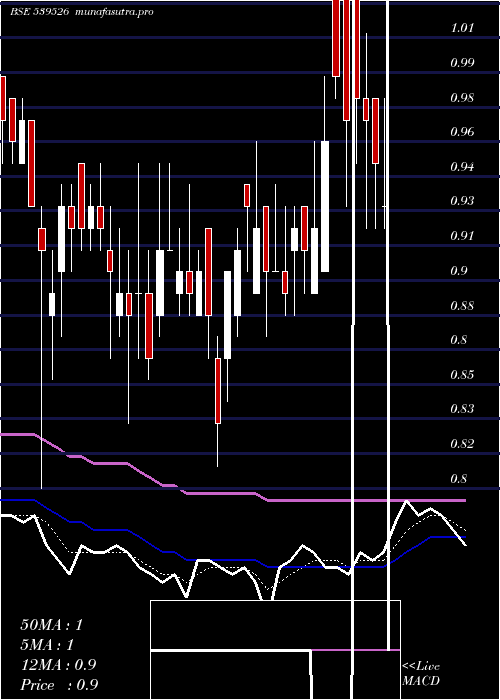Select the 0.99 price axis label
Image resolution: width=500 pixels, height=700 pixels.
pos(462,62)
